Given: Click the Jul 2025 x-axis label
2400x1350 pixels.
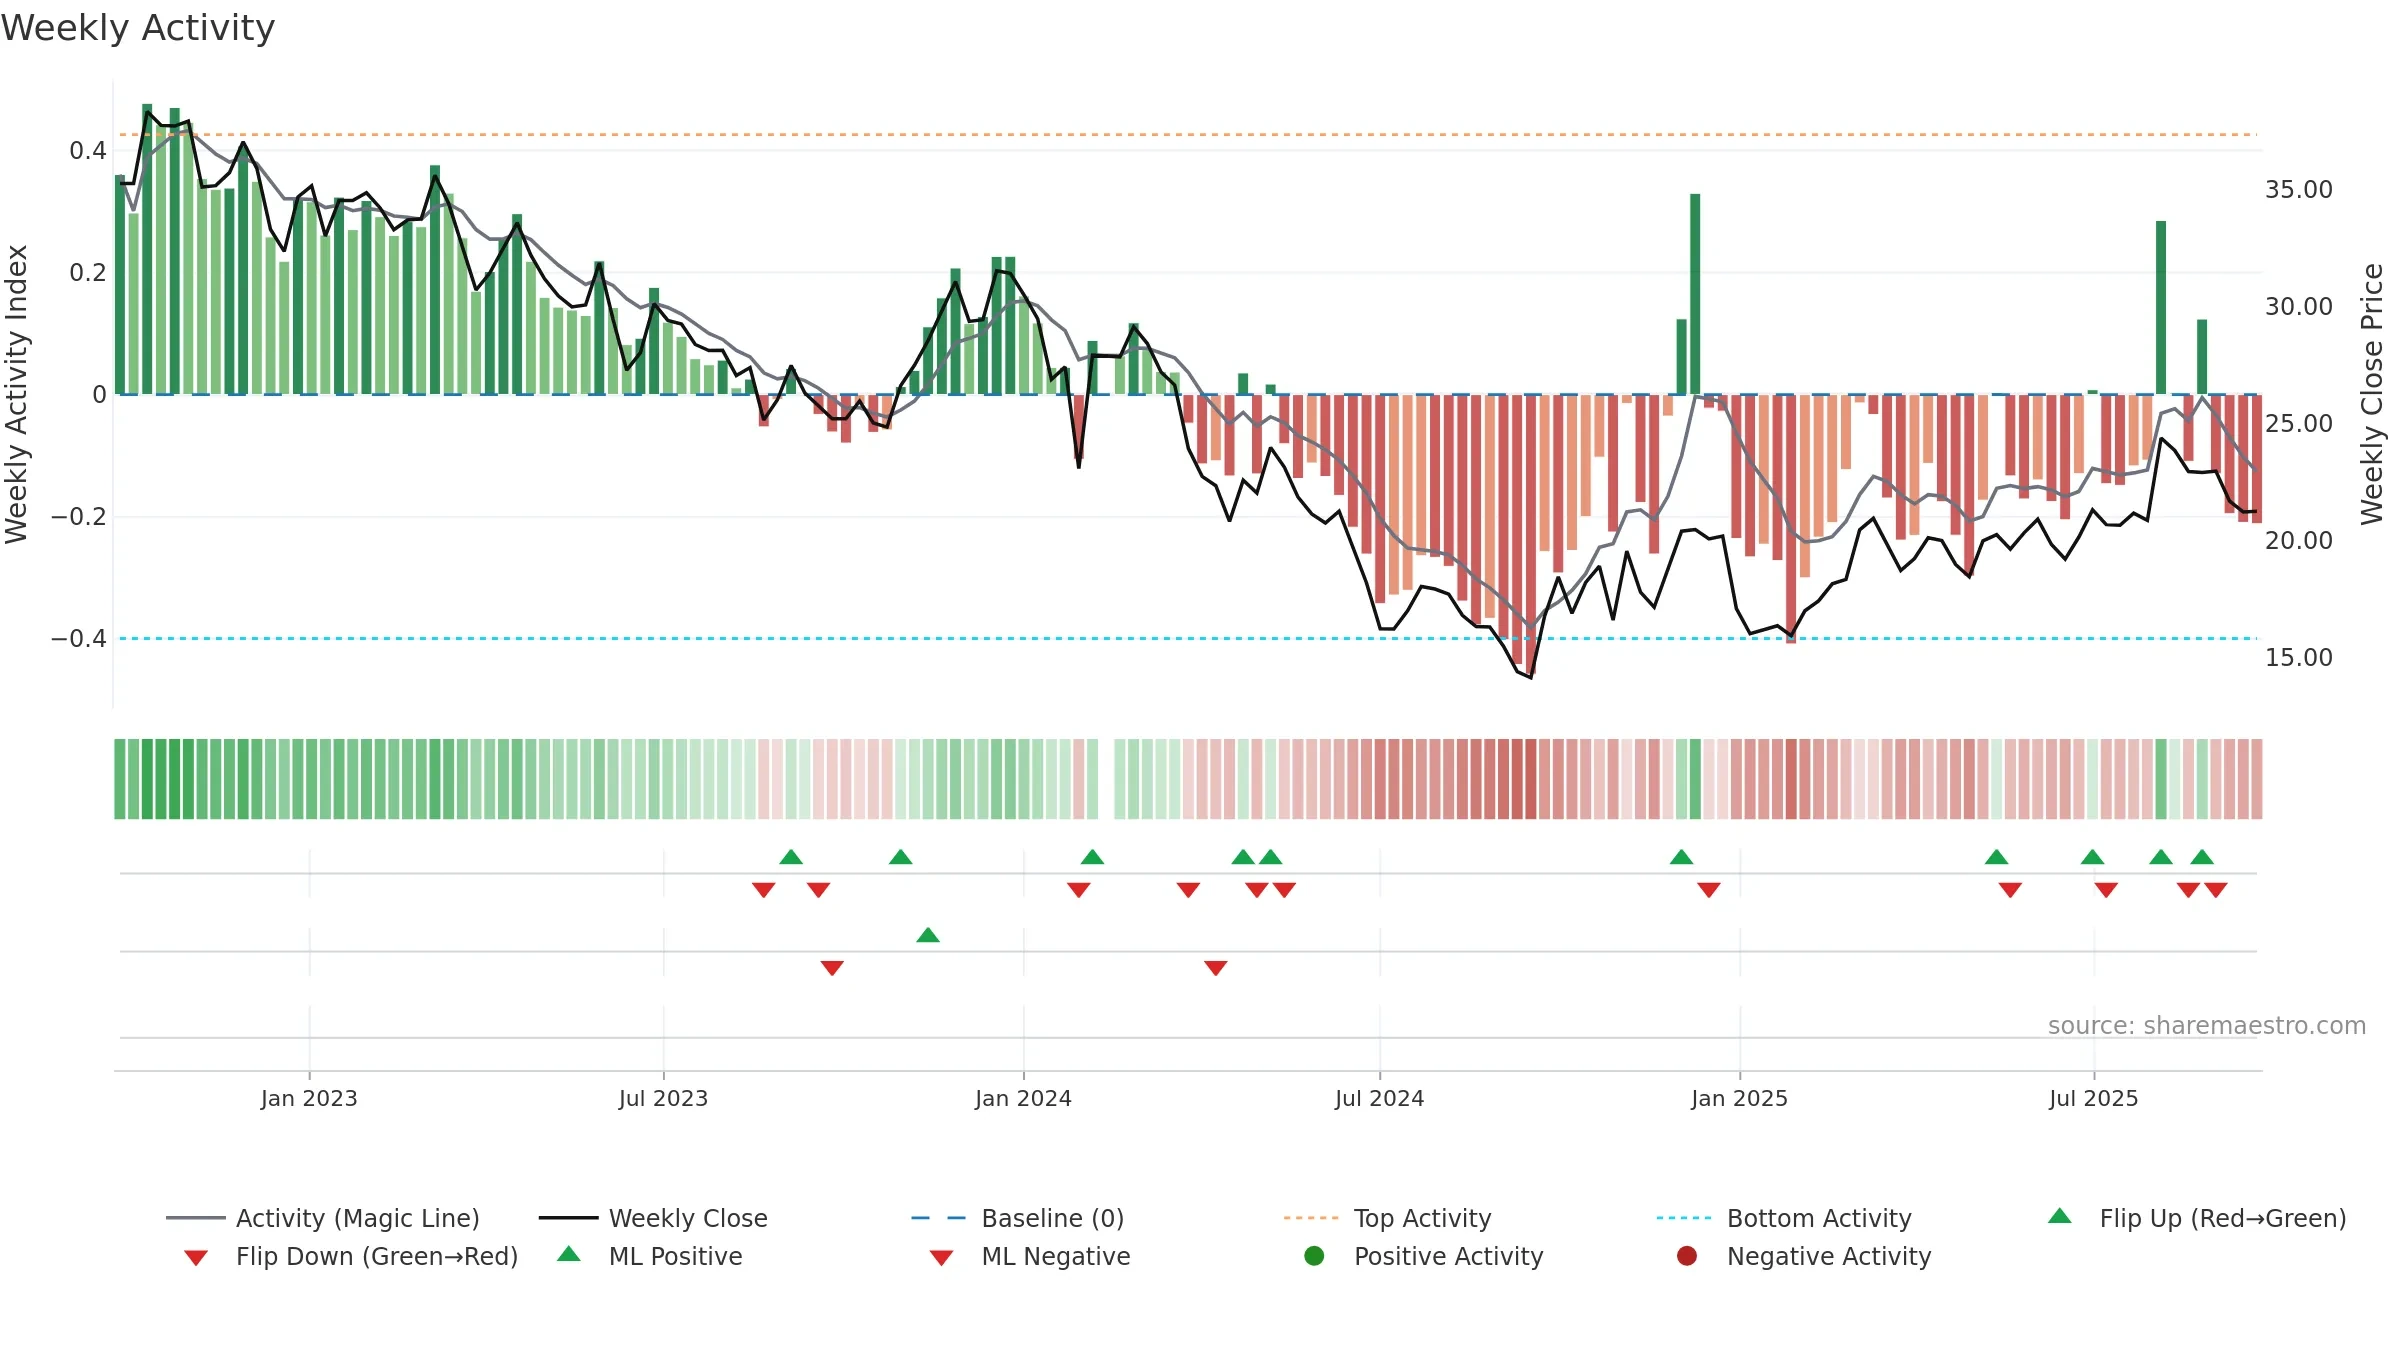Looking at the screenshot, I should (x=2093, y=1098).
